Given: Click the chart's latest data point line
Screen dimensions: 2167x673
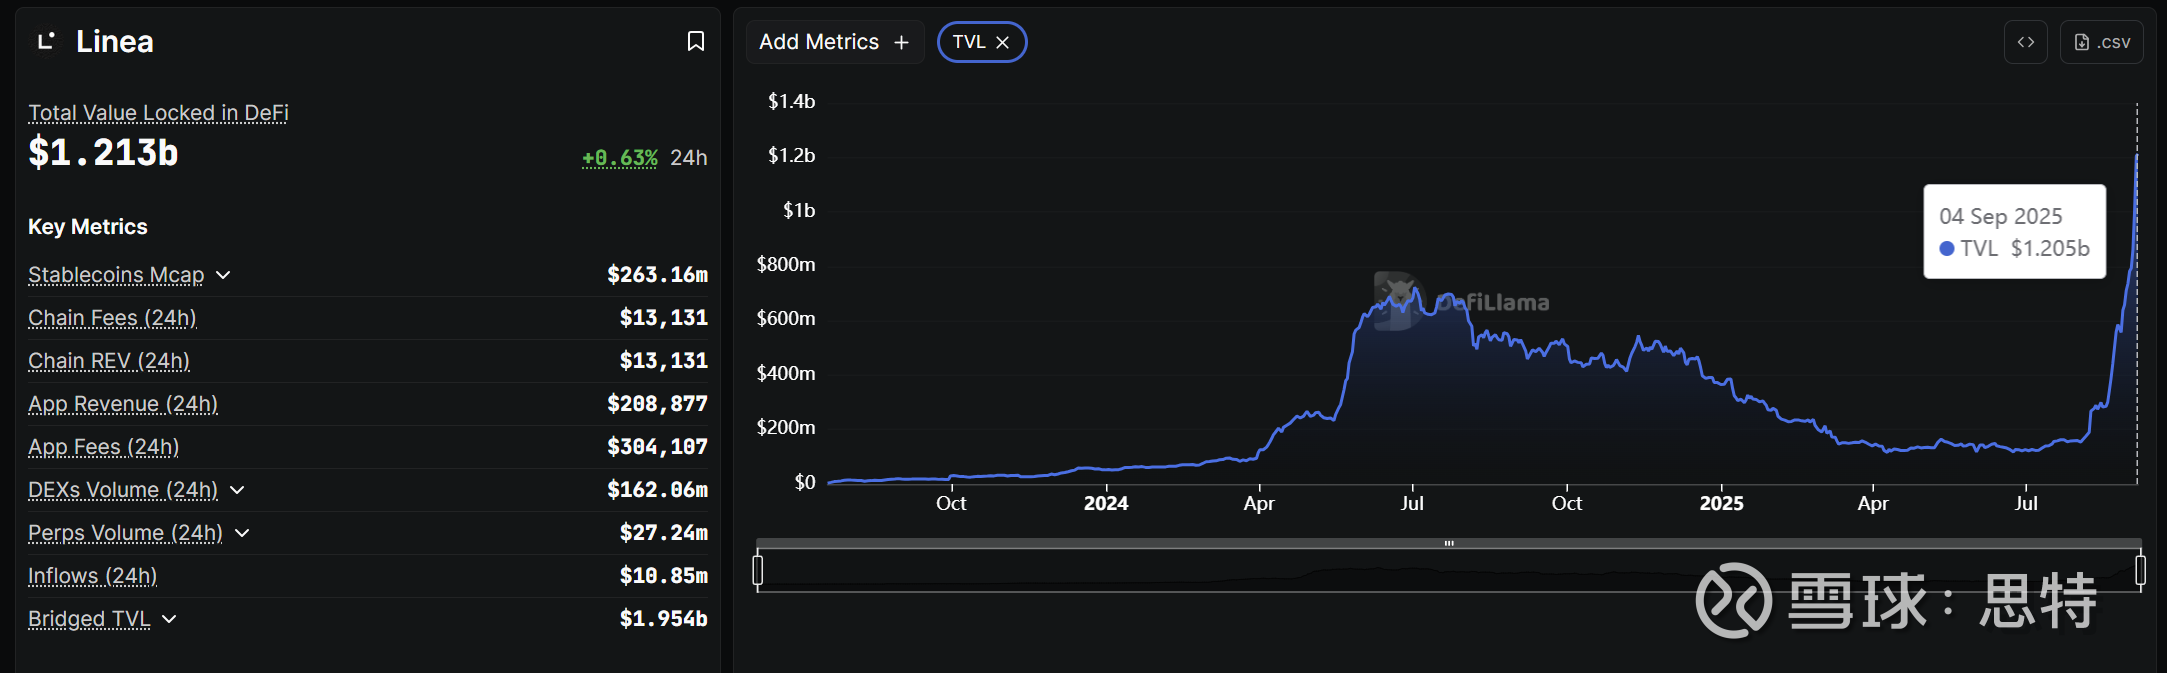Looking at the screenshot, I should click(x=2137, y=300).
